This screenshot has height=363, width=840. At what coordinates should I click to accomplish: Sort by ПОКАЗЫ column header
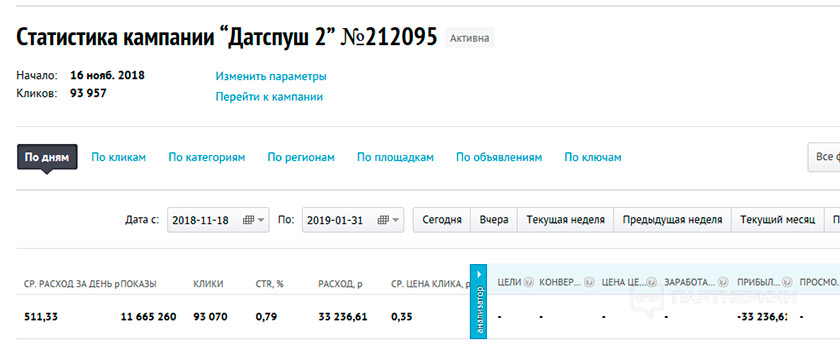tap(139, 284)
